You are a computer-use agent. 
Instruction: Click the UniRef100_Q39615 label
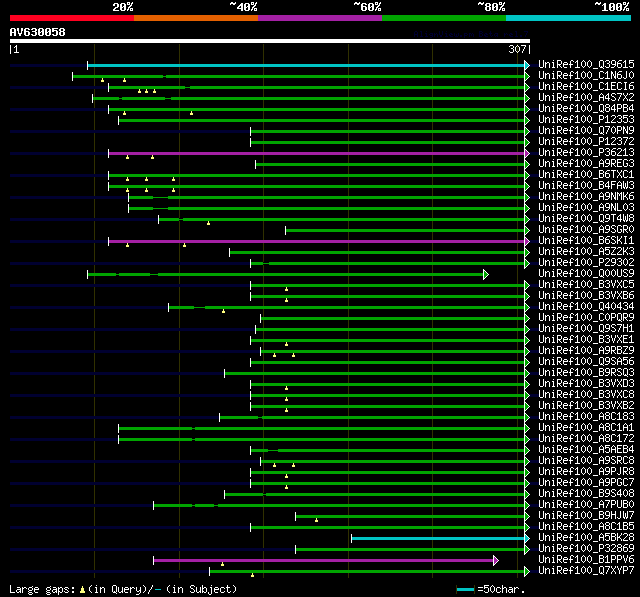[586, 64]
